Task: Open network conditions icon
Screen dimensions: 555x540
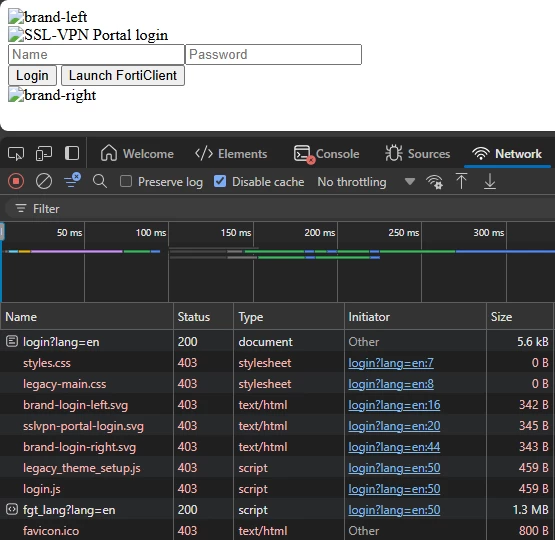Action: pyautogui.click(x=434, y=182)
